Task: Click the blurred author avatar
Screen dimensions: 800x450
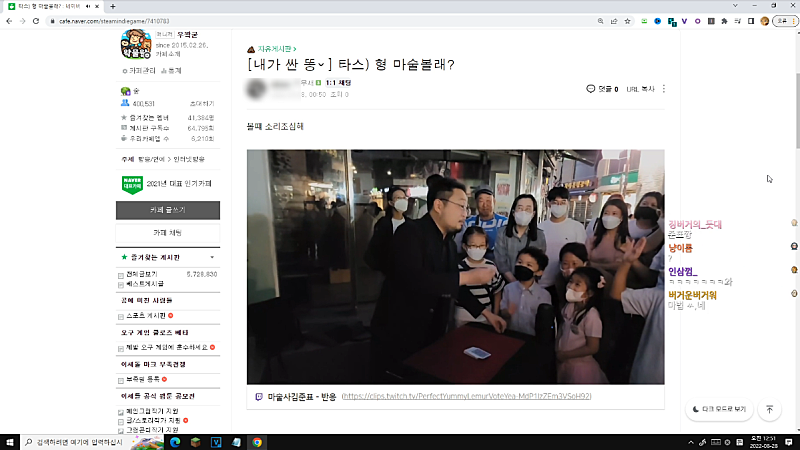Action: pos(257,89)
